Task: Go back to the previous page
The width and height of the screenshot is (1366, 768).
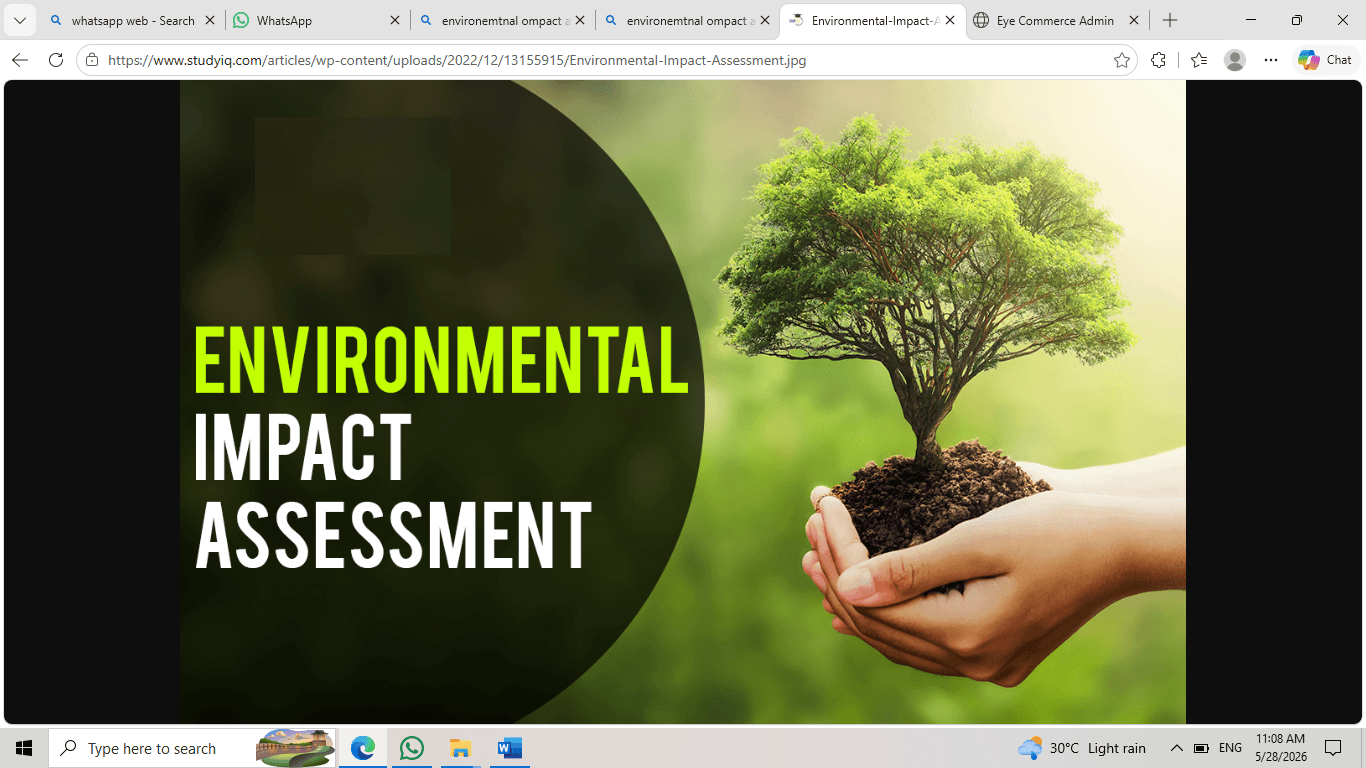Action: (20, 60)
